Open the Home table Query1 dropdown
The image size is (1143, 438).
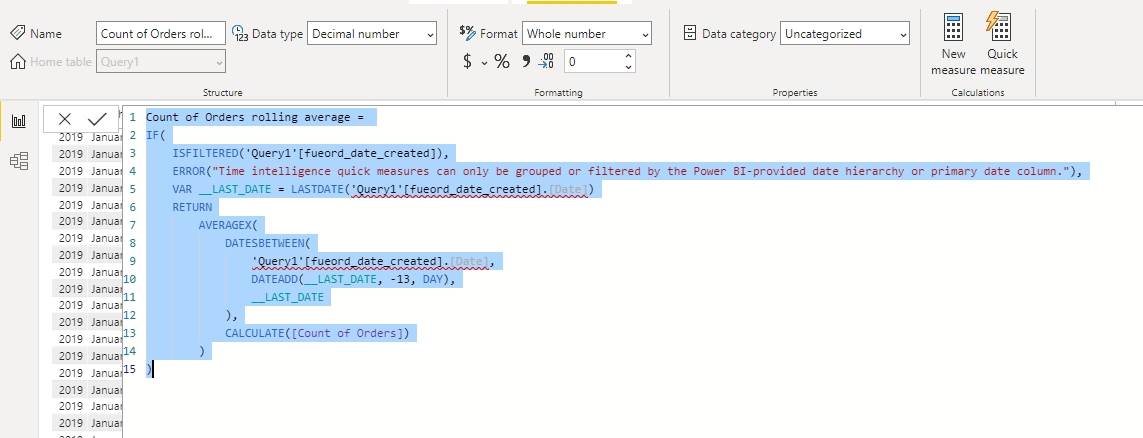160,62
